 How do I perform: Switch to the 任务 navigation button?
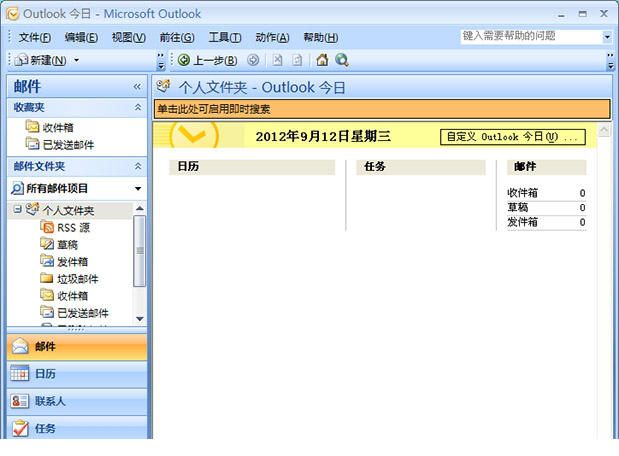click(x=77, y=428)
